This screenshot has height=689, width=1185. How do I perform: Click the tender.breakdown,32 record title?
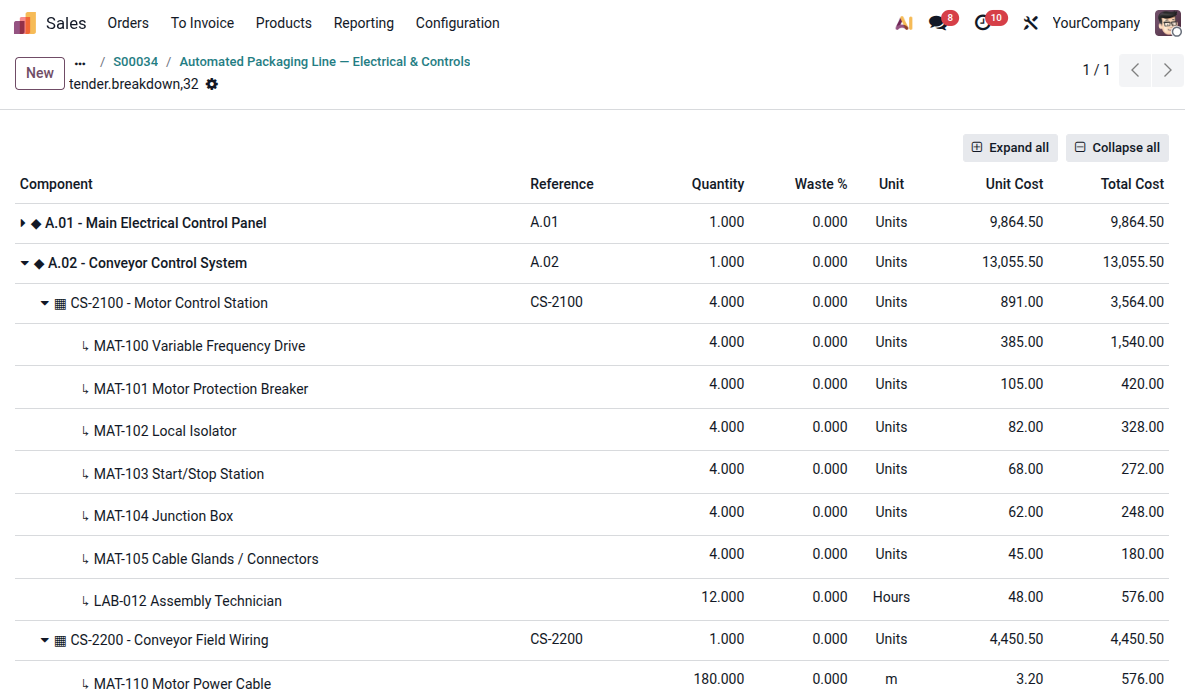click(x=134, y=84)
